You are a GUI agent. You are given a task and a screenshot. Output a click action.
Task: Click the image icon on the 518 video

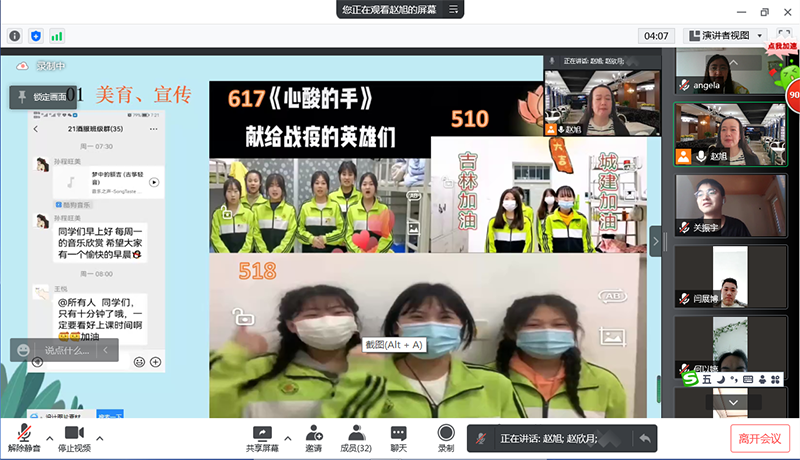click(612, 337)
